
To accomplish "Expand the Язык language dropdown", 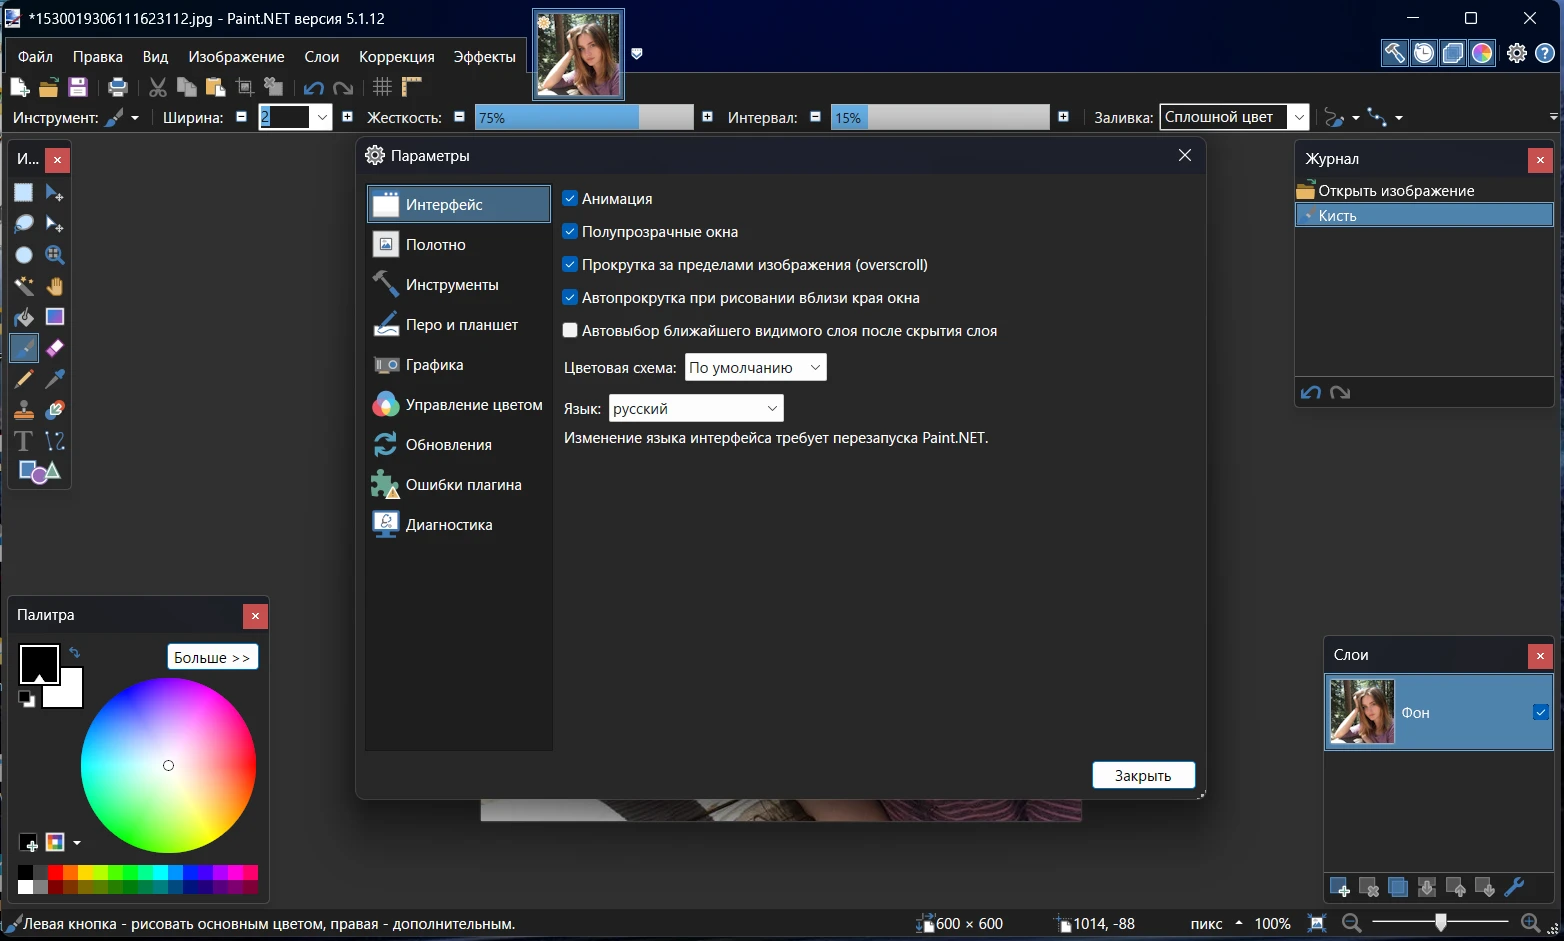I will [x=695, y=409].
